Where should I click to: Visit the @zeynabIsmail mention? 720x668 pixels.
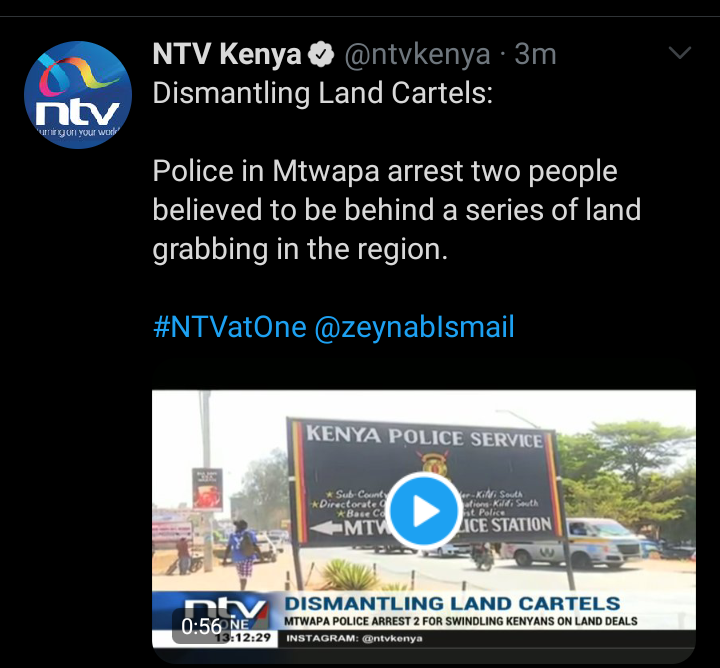click(414, 328)
